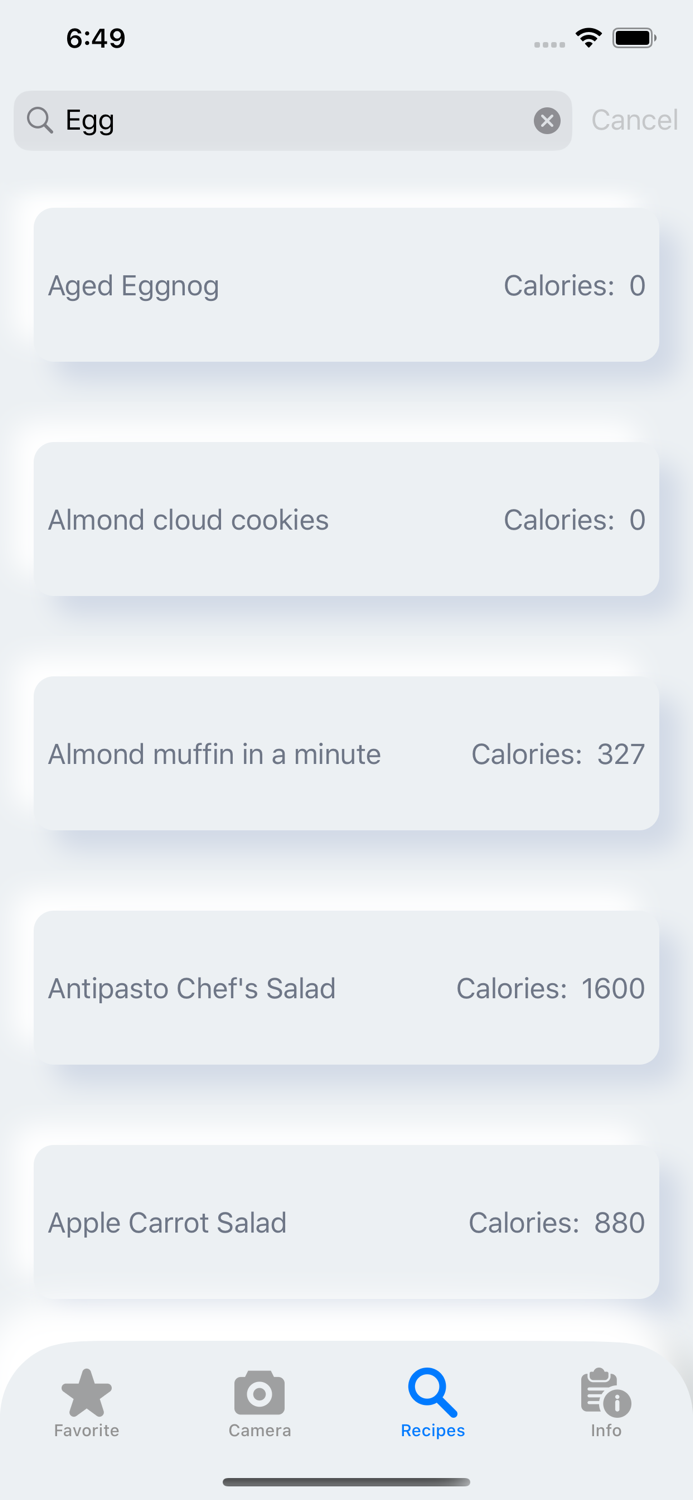Open the Apple Carrot Salad recipe
Image resolution: width=693 pixels, height=1500 pixels.
346,1222
